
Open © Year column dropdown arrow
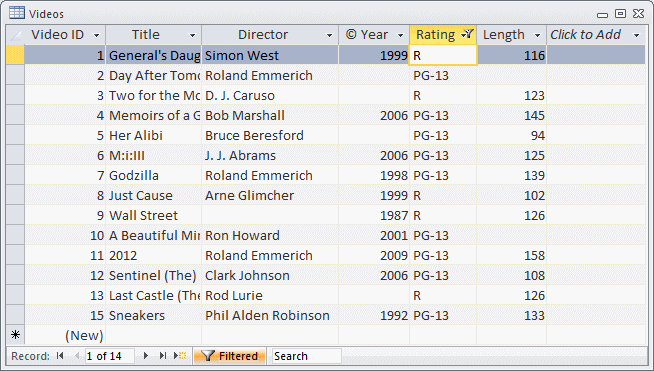click(400, 35)
